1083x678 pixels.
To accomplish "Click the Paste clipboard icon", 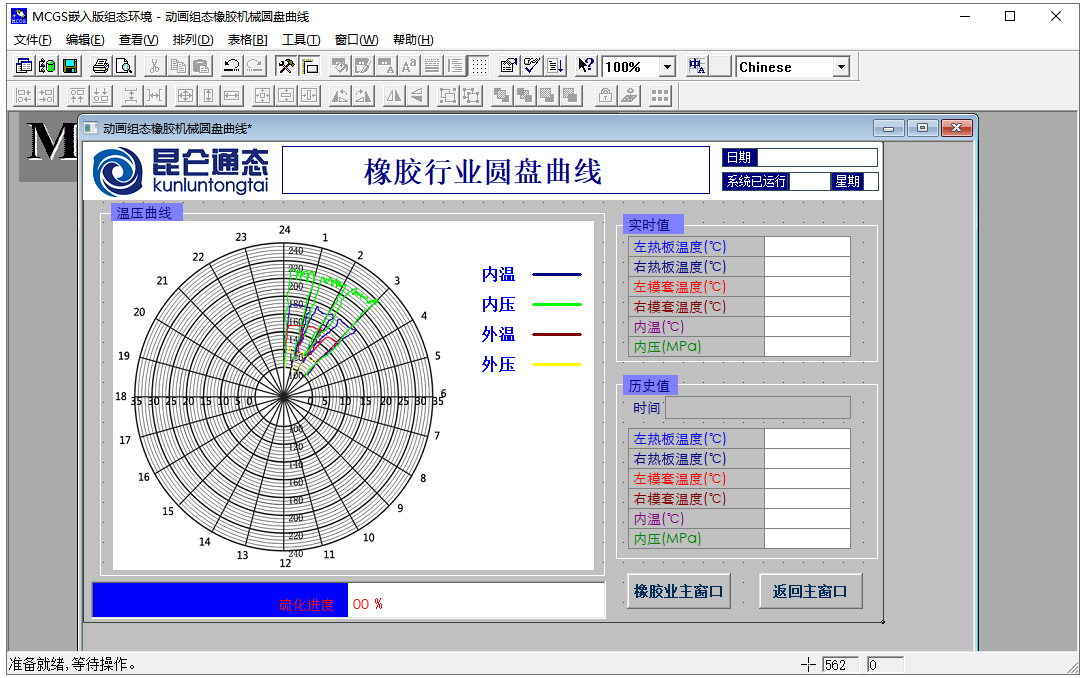I will tap(201, 66).
